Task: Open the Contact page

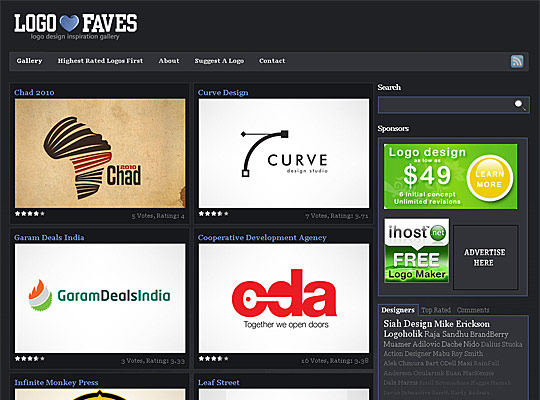Action: pyautogui.click(x=272, y=61)
